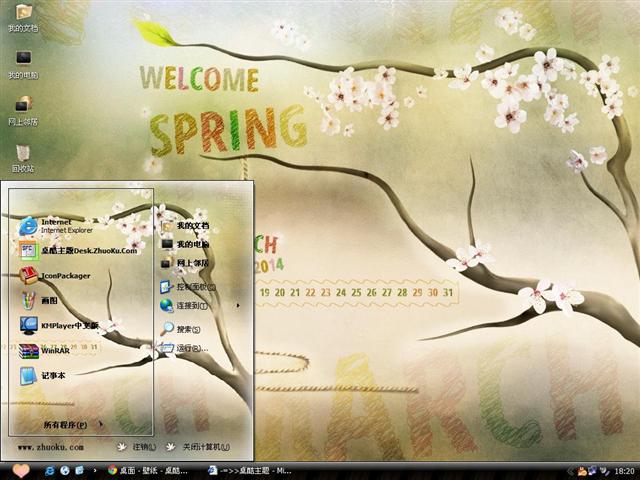Launch Internet Explorer from start menu
Viewport: 640px width, 480px height.
click(56, 226)
